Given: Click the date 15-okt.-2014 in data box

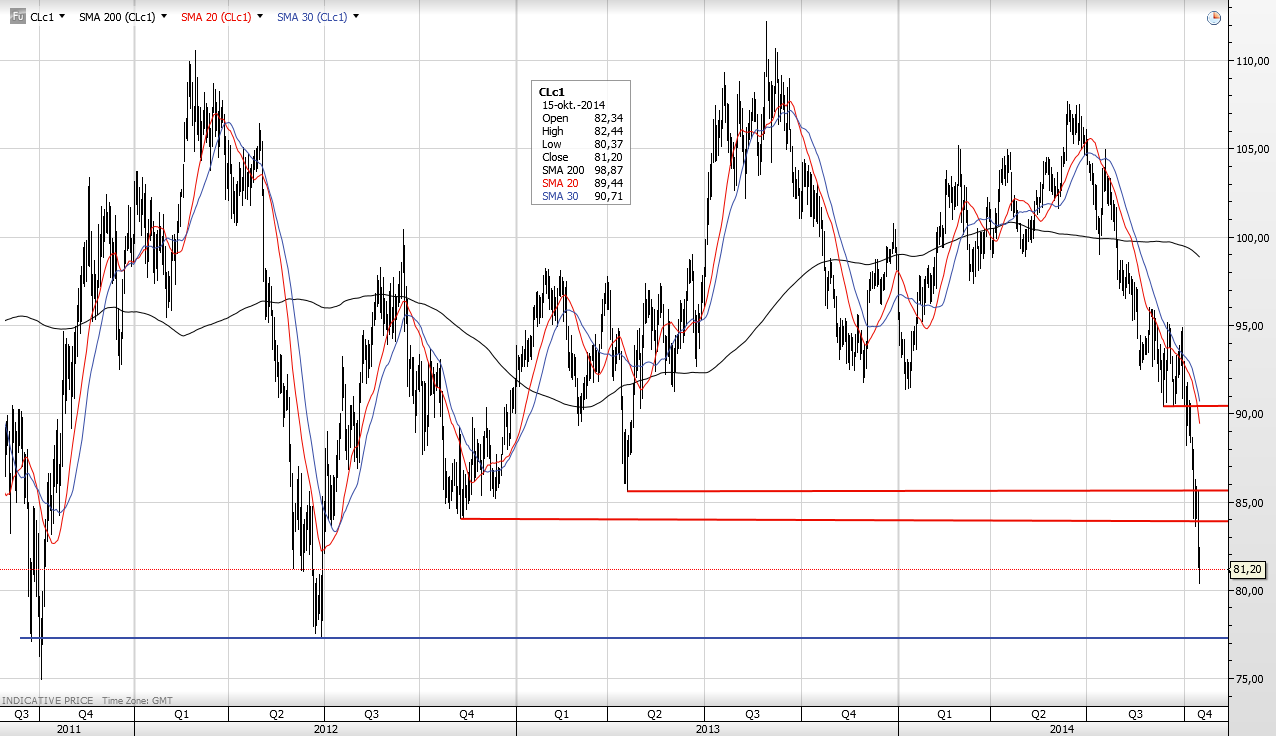Looking at the screenshot, I should (573, 105).
